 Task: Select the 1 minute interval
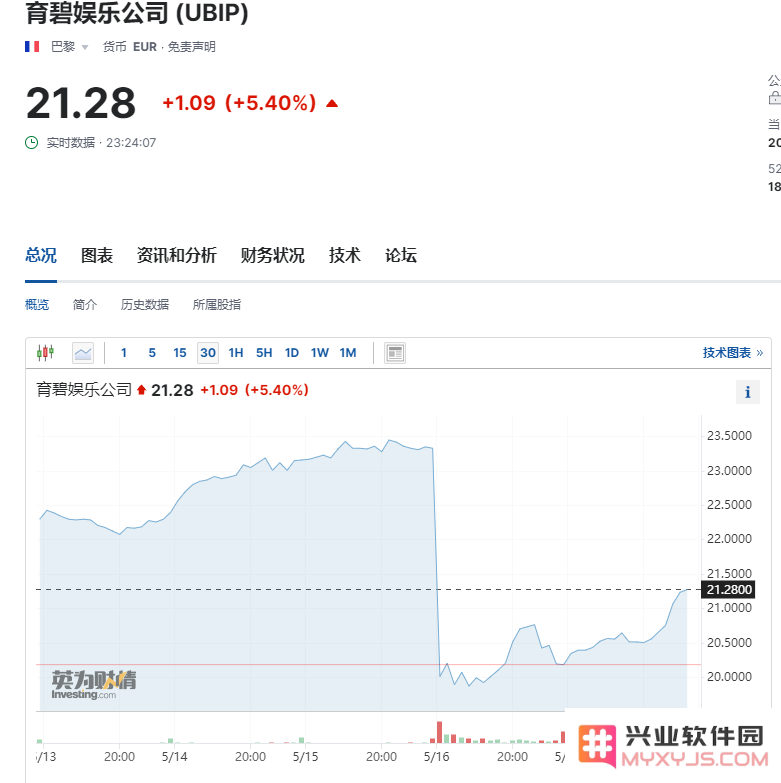(124, 353)
